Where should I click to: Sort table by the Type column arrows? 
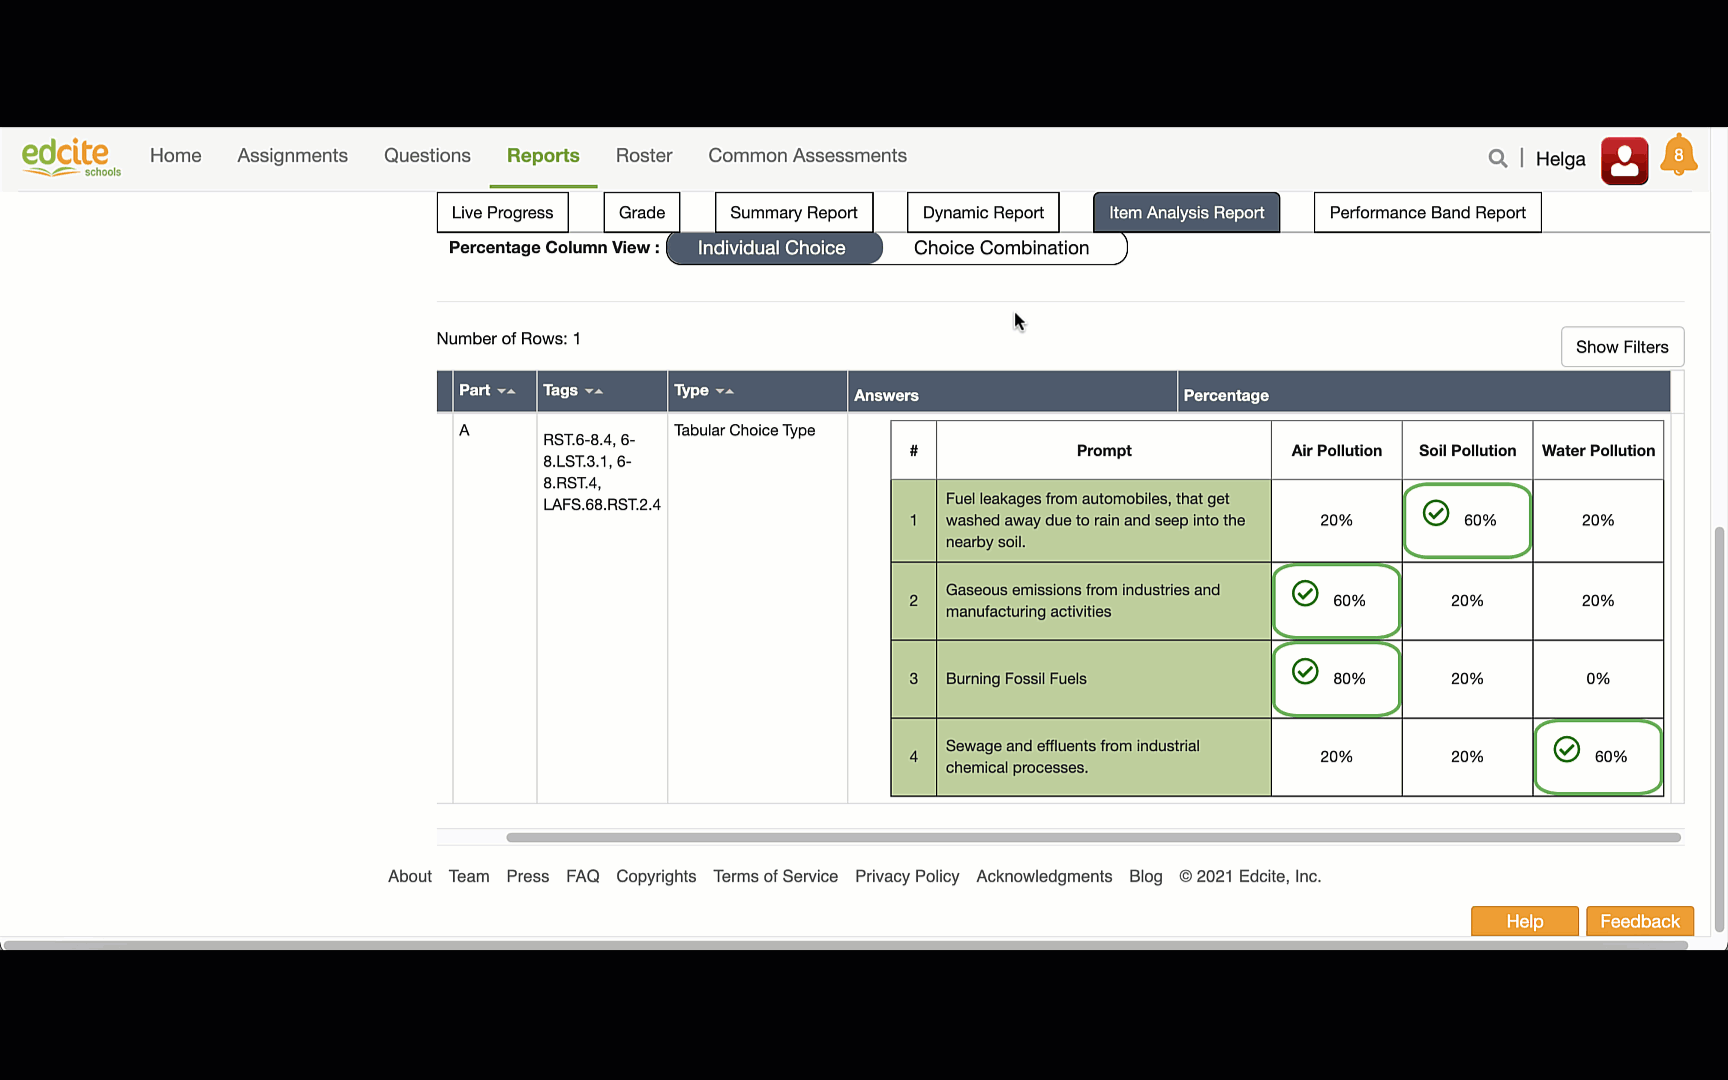pyautogui.click(x=725, y=391)
